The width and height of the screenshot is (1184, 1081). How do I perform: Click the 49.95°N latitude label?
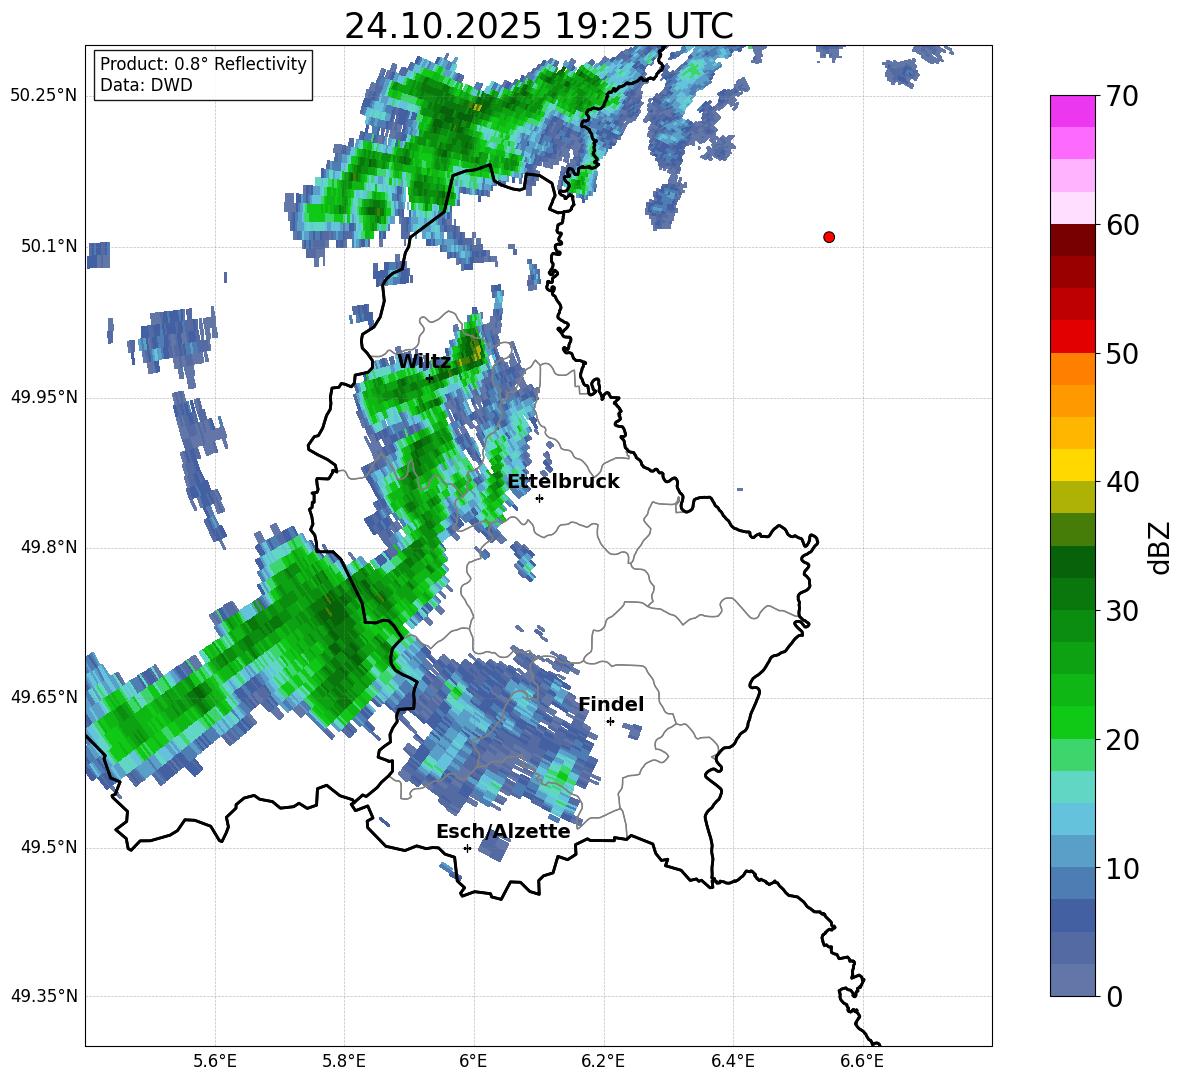tap(44, 397)
